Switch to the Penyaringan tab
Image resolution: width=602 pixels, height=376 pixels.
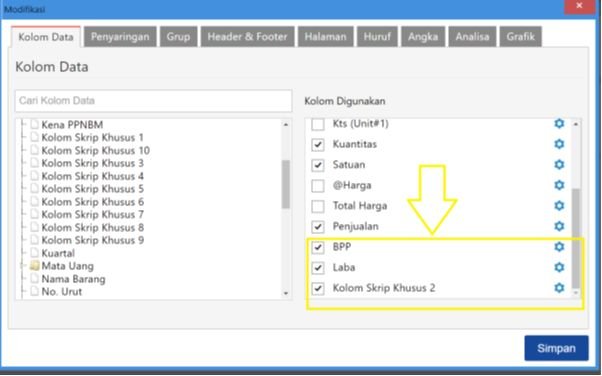tap(120, 37)
